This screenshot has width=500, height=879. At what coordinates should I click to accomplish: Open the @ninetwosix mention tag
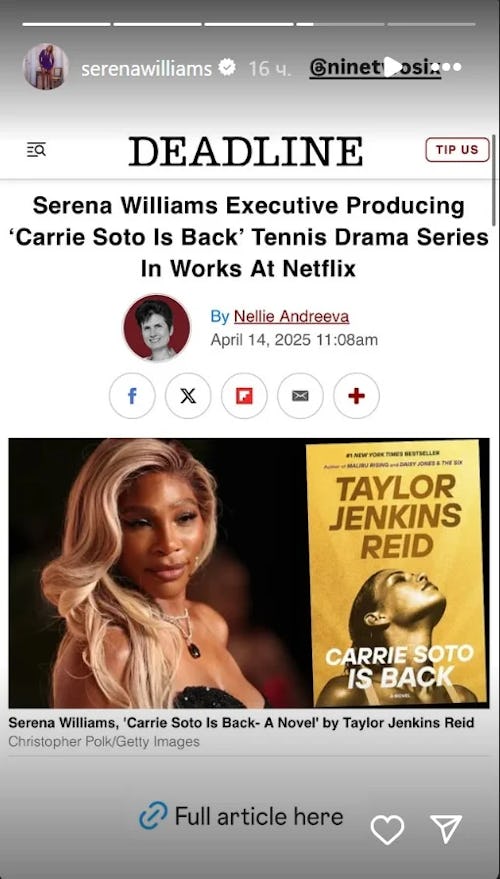[375, 68]
